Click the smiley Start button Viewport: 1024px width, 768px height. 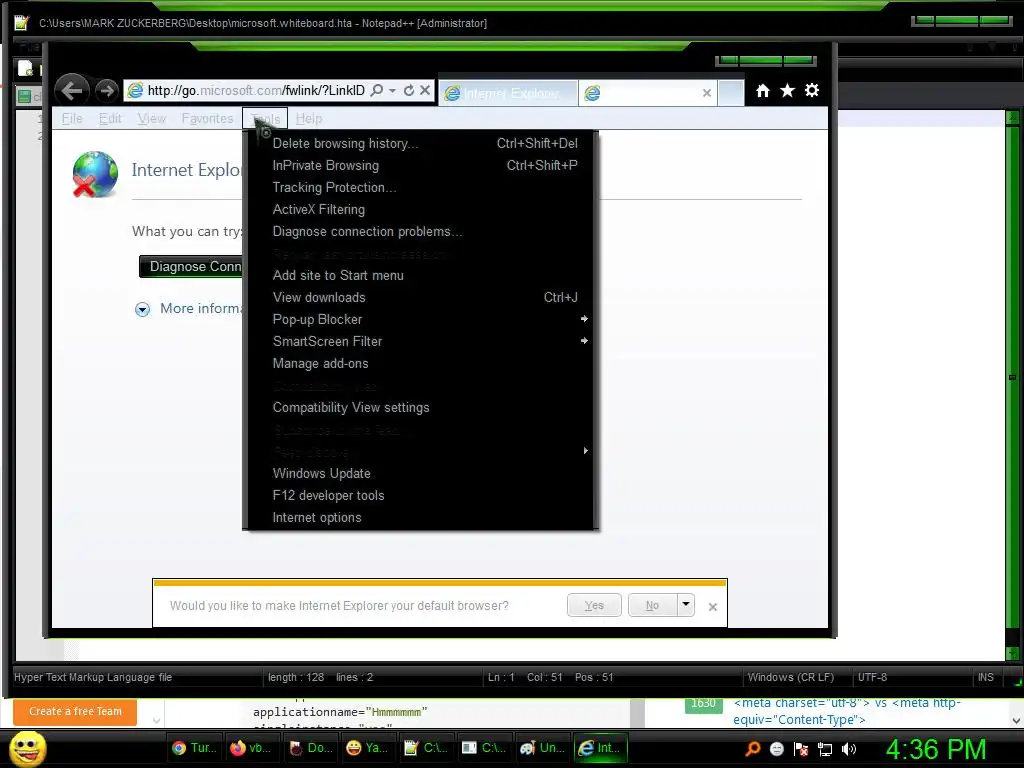[x=28, y=748]
